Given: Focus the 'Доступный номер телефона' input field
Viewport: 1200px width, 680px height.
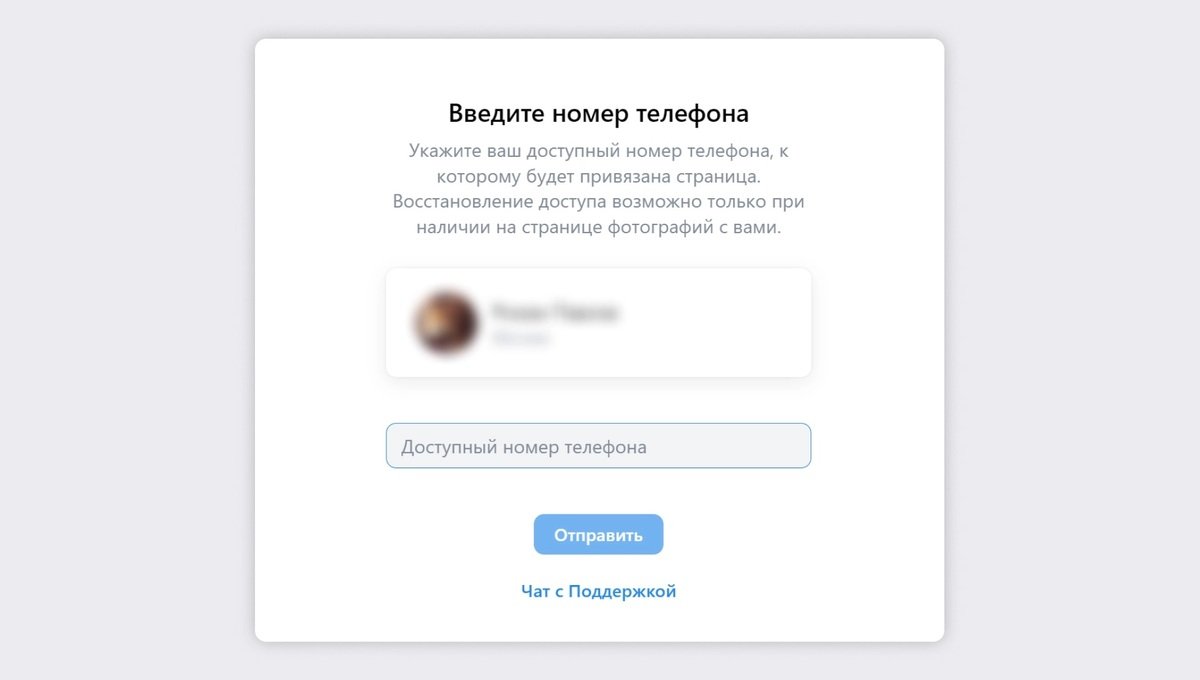Looking at the screenshot, I should pos(598,446).
